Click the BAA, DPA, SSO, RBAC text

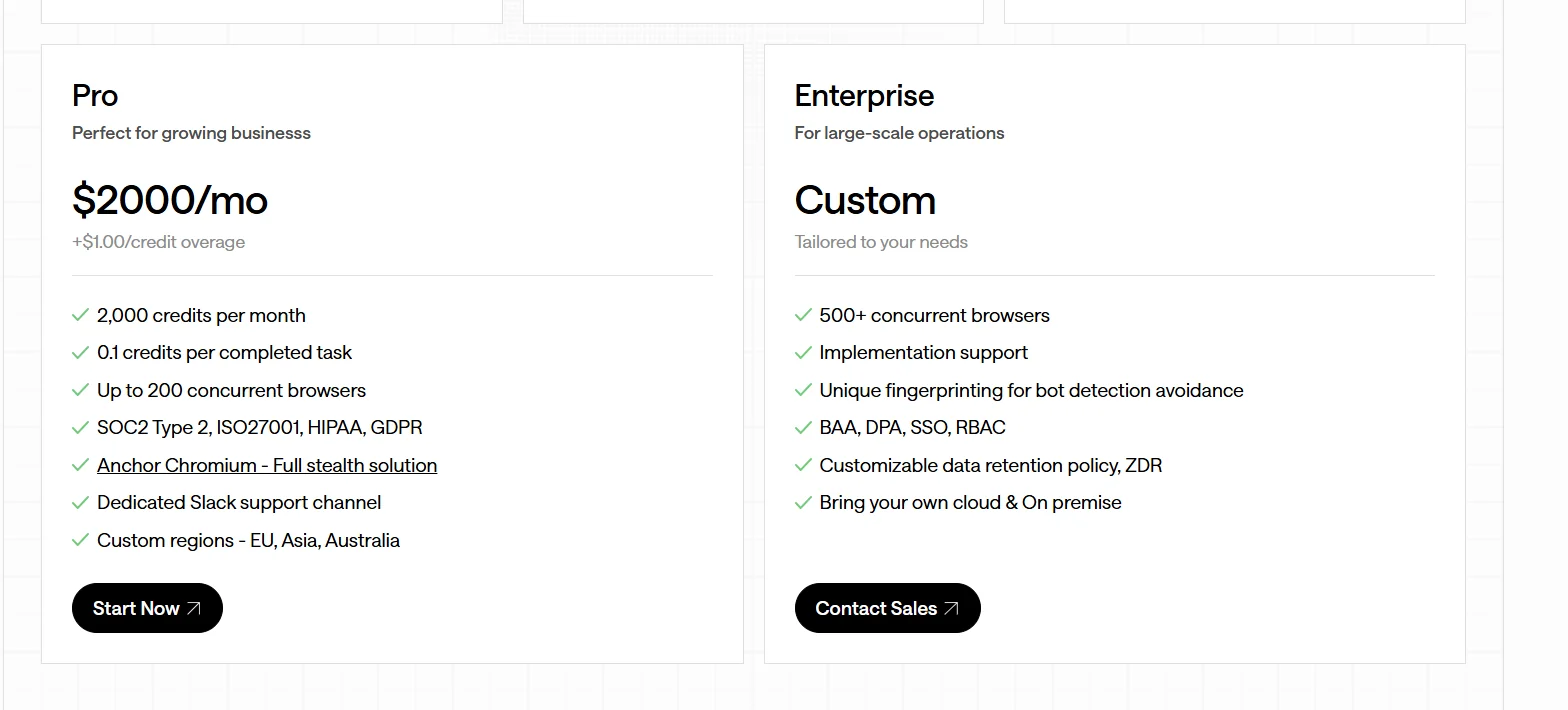tap(912, 427)
